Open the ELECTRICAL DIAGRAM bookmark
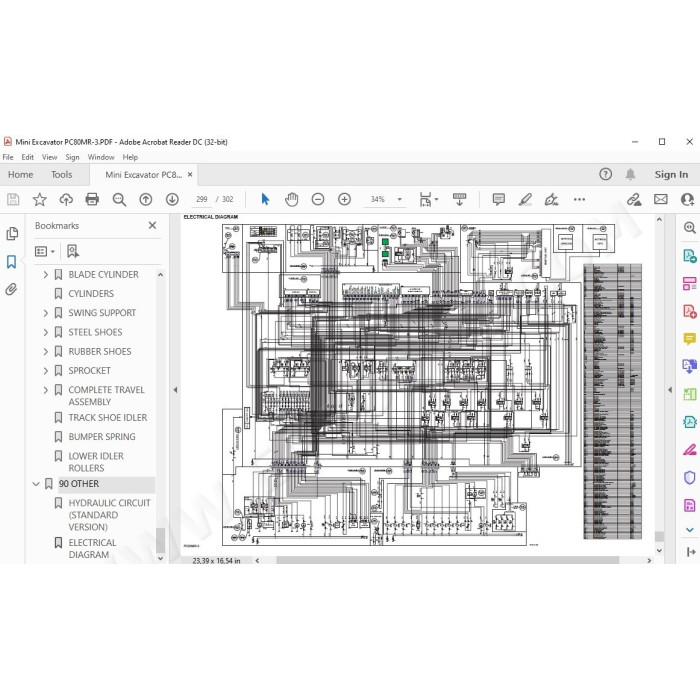Screen dimensions: 700x700 point(92,549)
